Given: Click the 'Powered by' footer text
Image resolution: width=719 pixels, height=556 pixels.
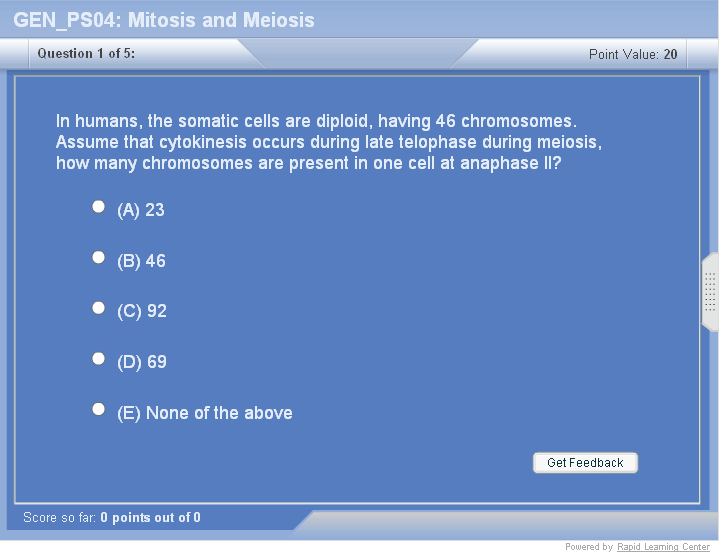Looking at the screenshot, I should [x=588, y=547].
